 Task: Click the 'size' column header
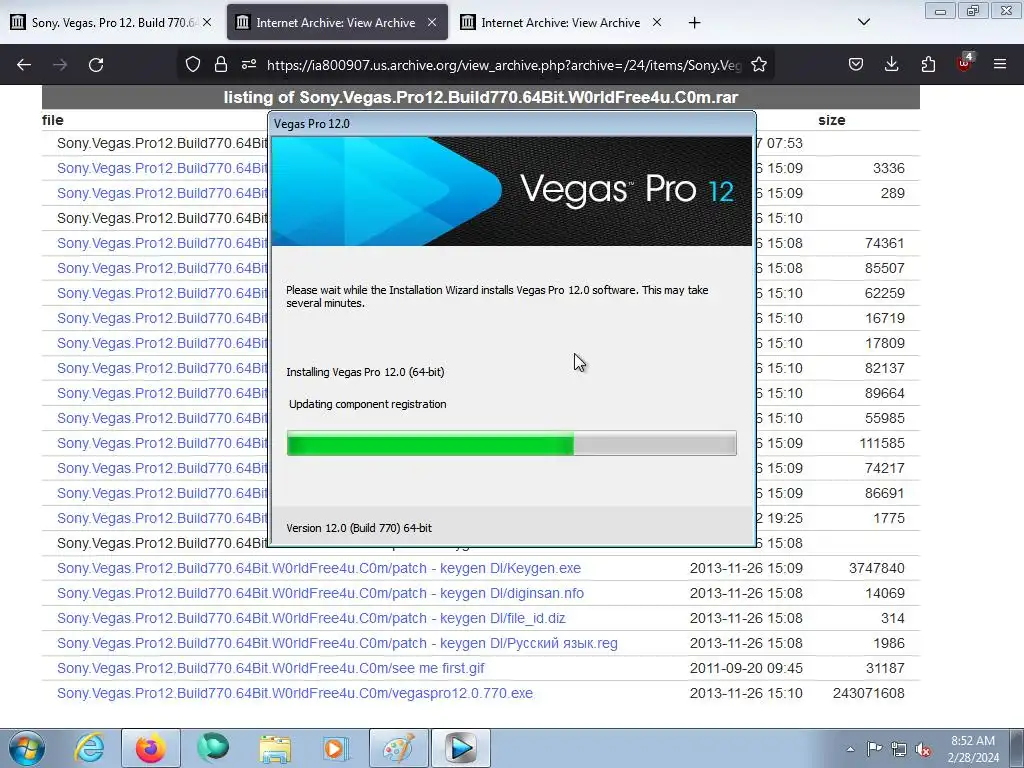pos(831,120)
